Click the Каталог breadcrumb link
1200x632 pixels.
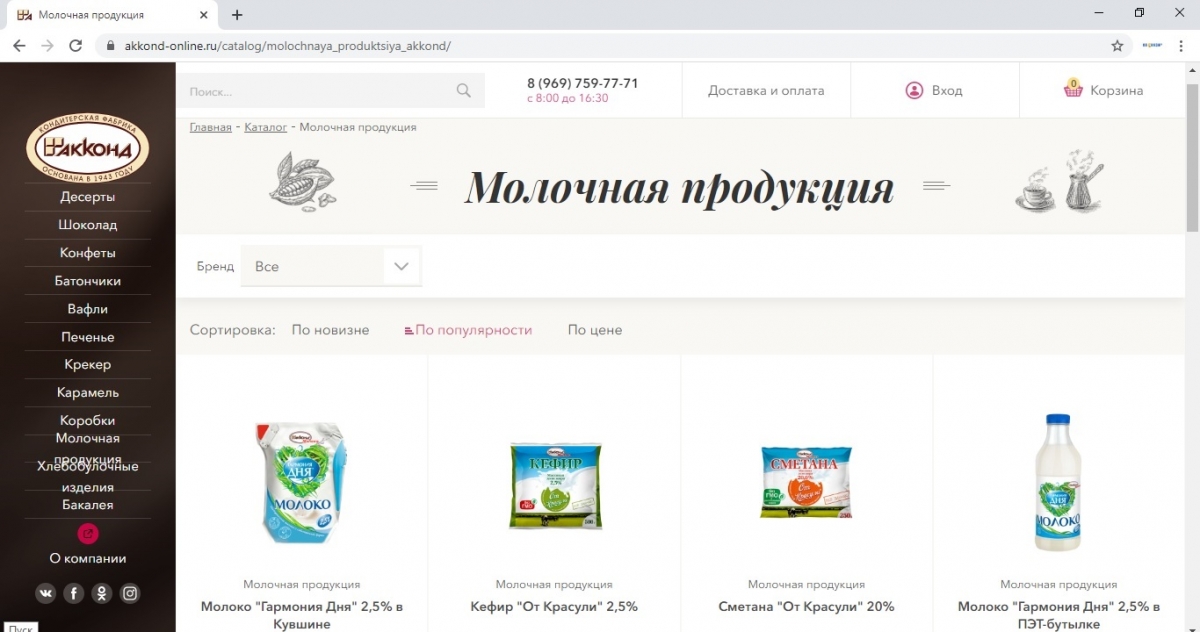(266, 128)
